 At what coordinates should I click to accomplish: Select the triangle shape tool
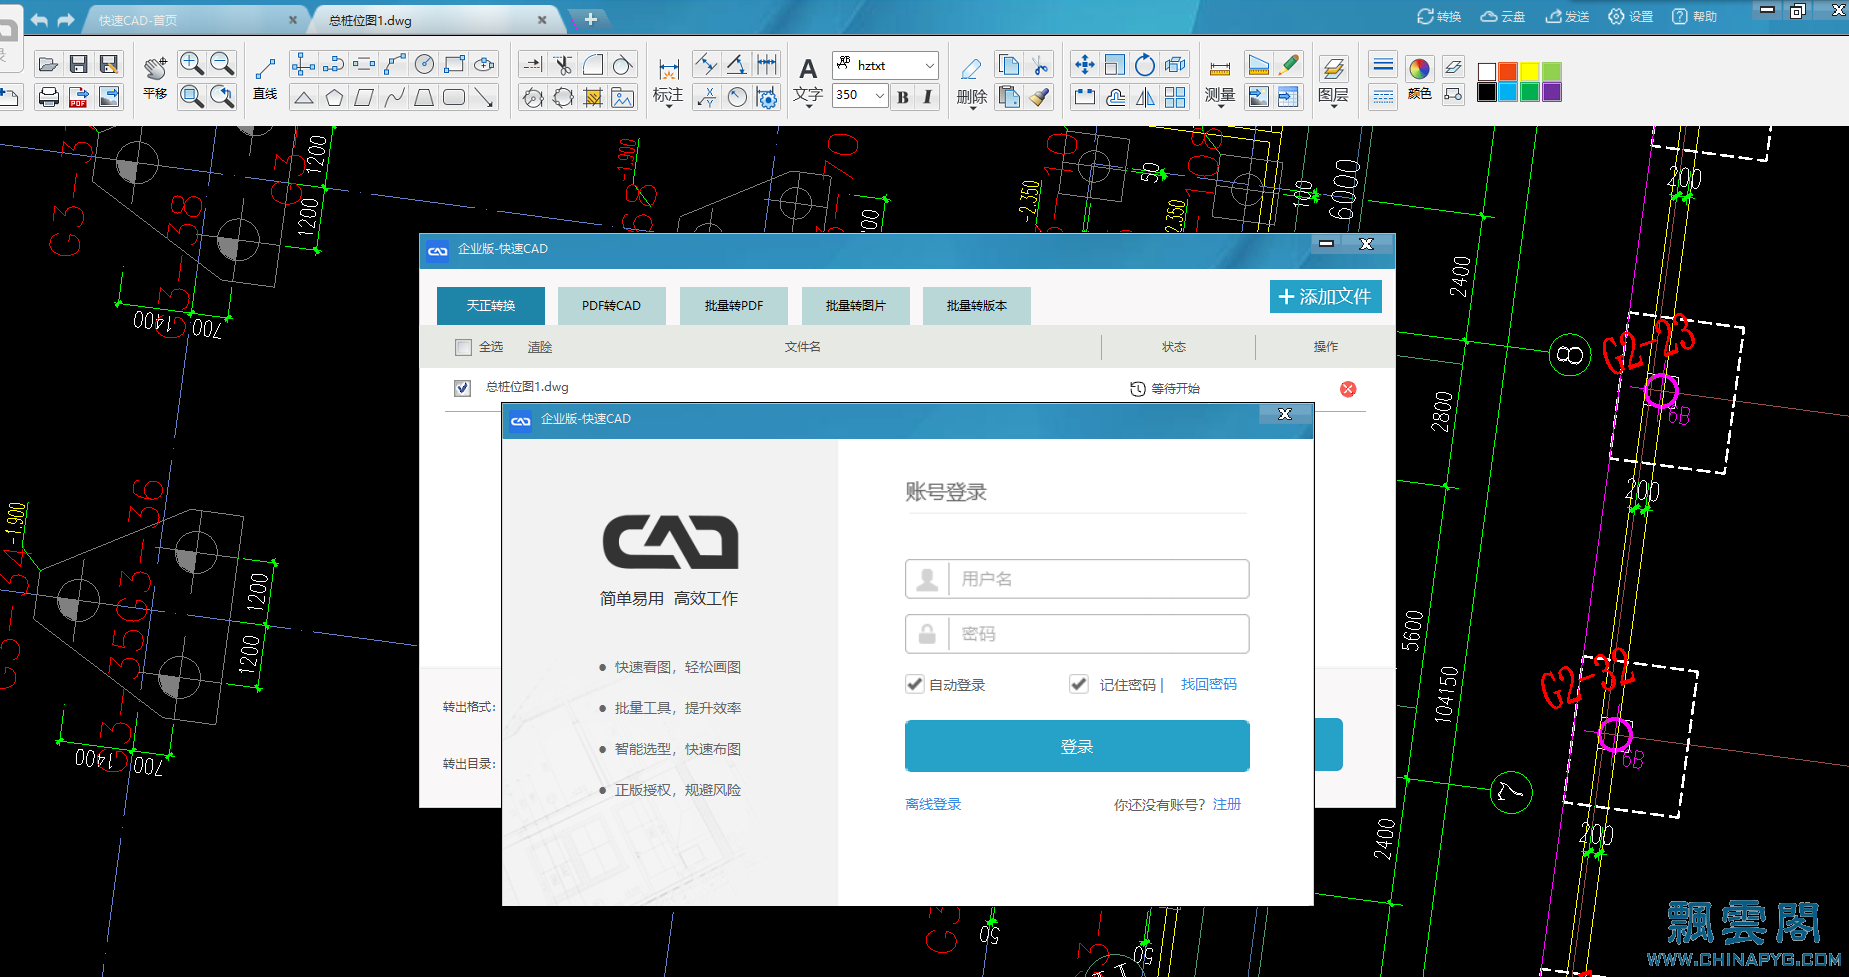304,97
